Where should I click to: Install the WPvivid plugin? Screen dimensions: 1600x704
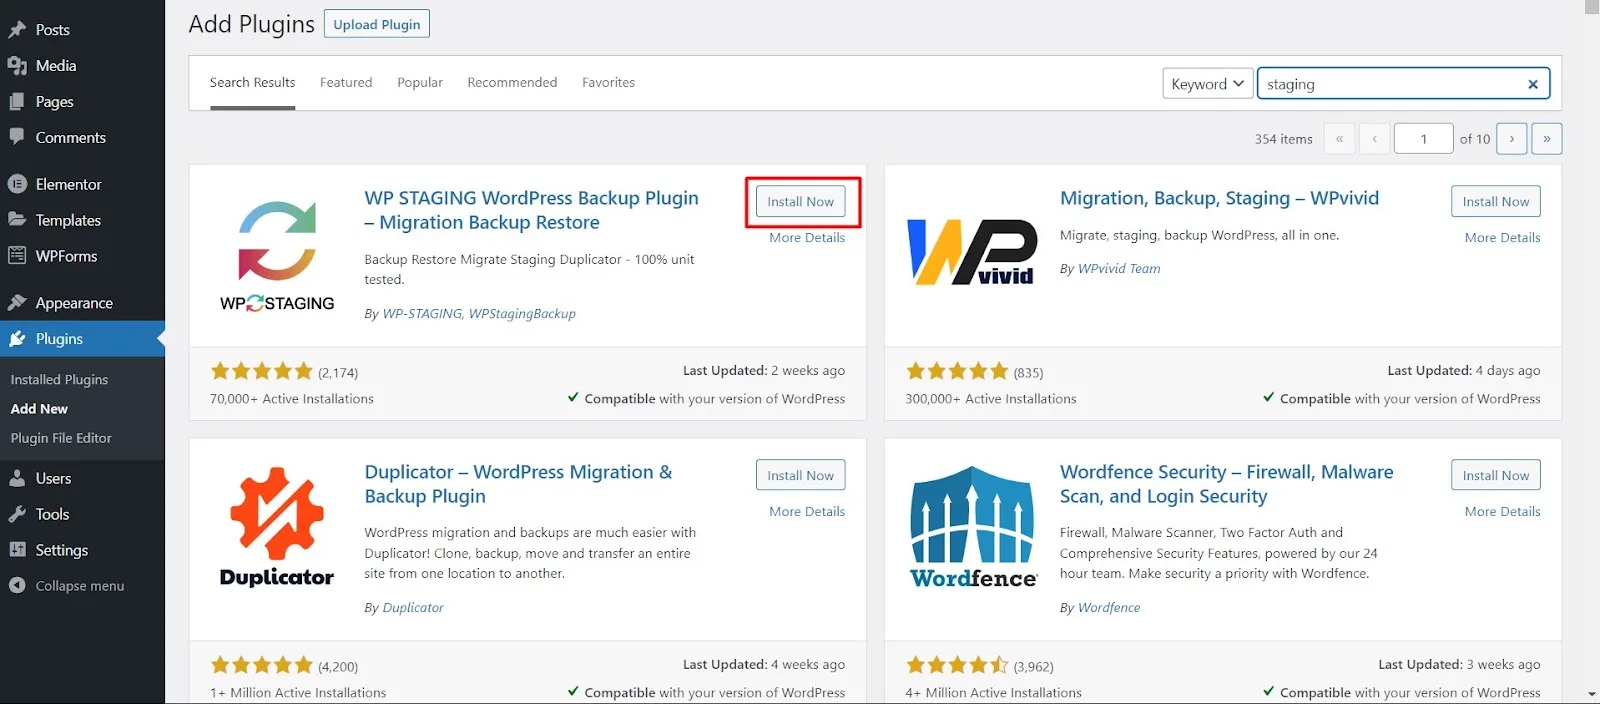(1496, 202)
